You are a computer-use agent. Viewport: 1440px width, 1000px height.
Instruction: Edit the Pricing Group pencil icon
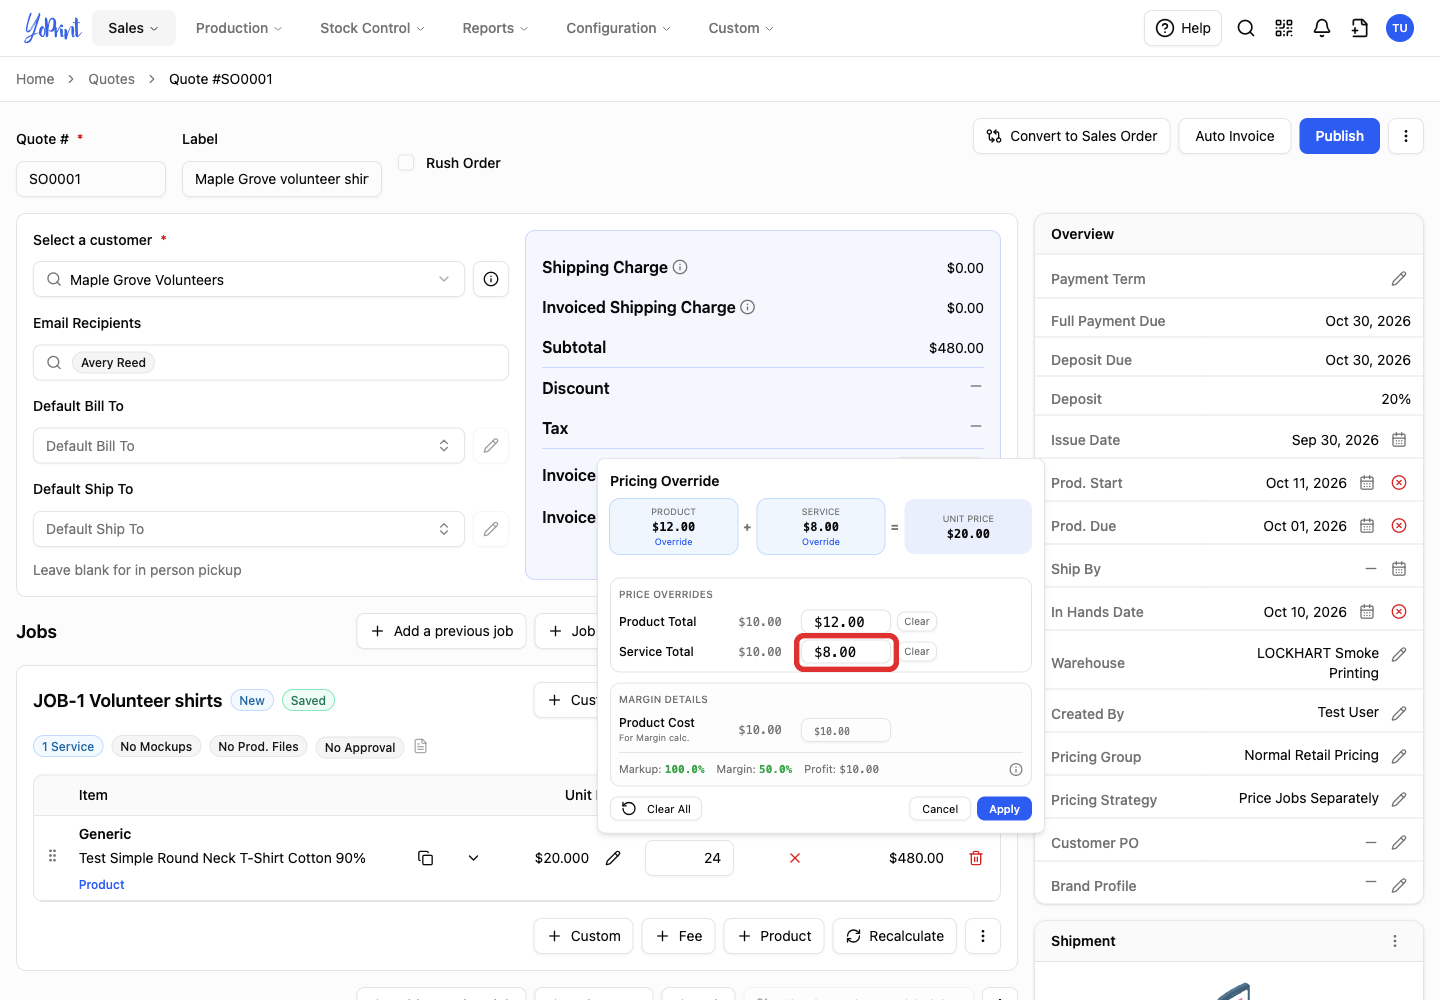[x=1399, y=756]
